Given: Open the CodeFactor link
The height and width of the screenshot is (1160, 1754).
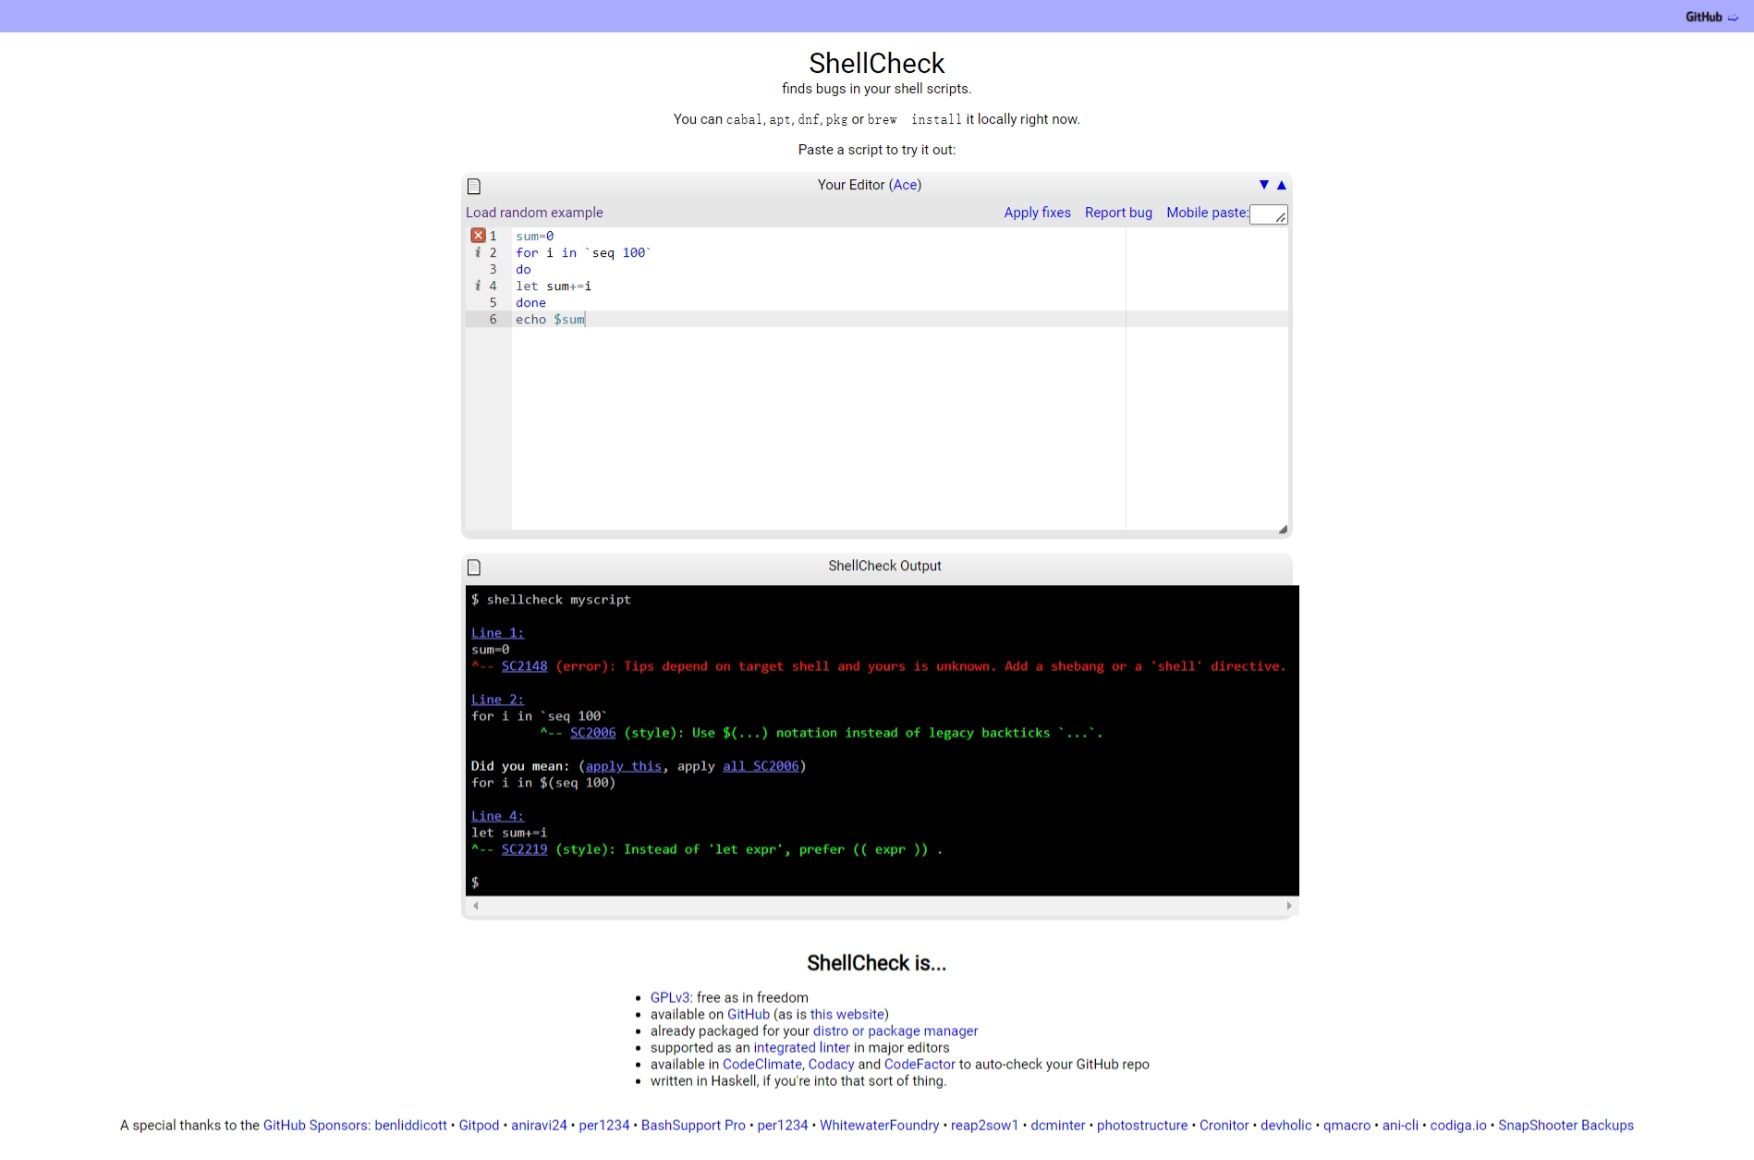Looking at the screenshot, I should [919, 1064].
